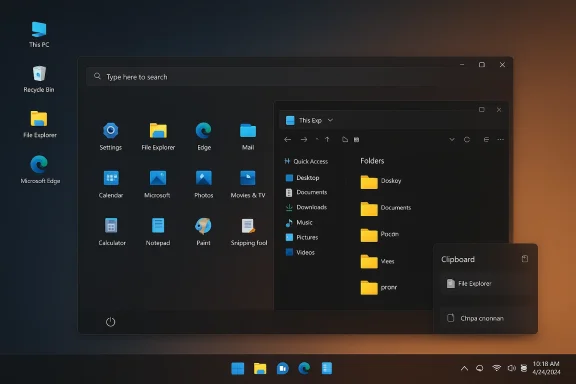576x384 pixels.
Task: Select the Chnpa cnonnan clipboard entry
Action: pyautogui.click(x=486, y=318)
